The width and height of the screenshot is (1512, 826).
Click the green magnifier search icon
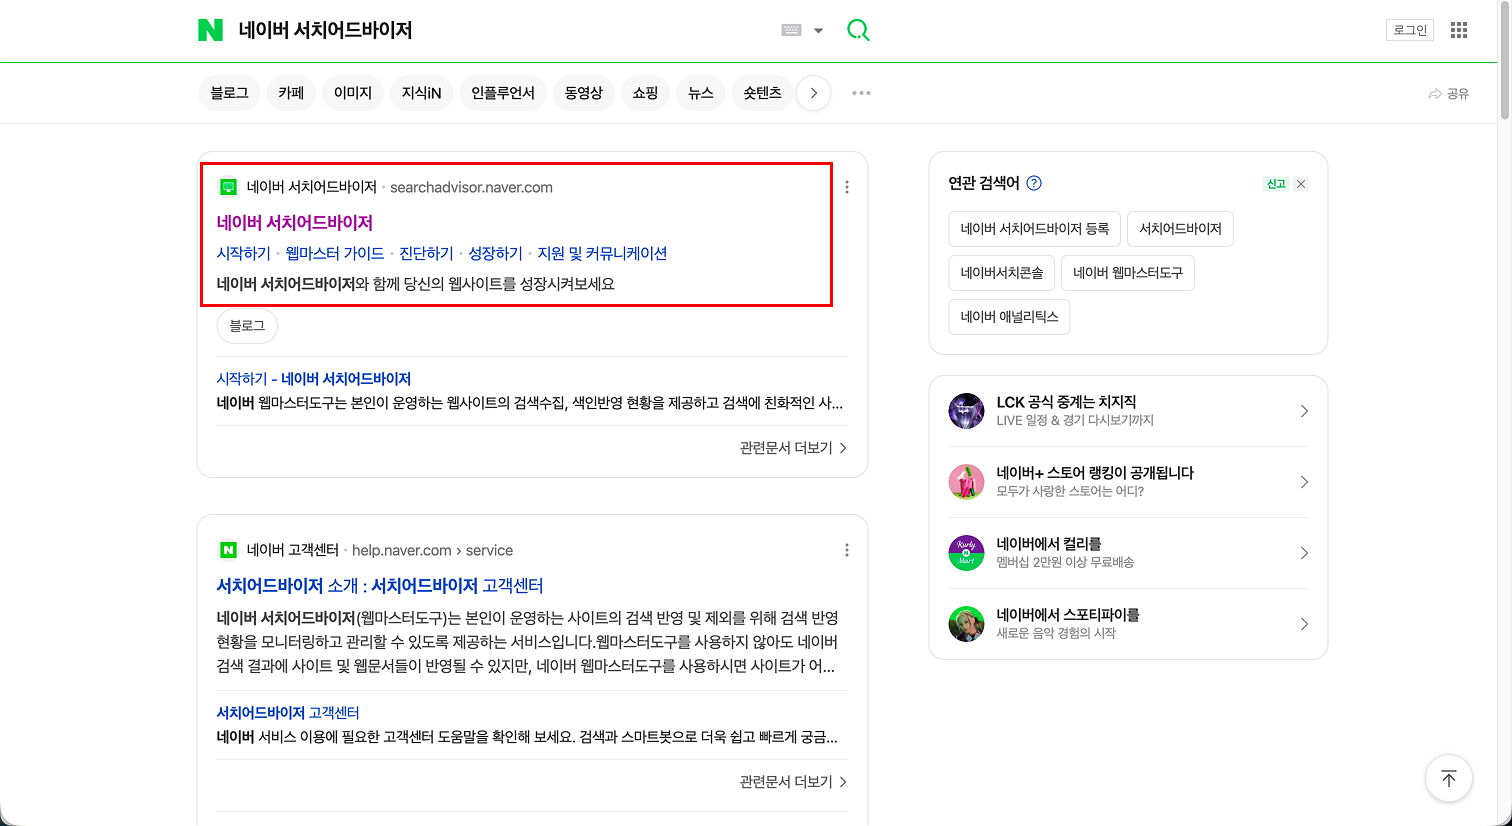(x=858, y=29)
